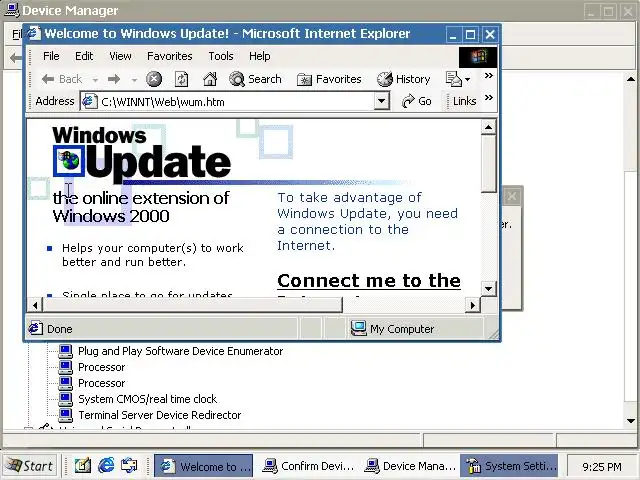
Task: Click the page icon in the address bar
Action: click(89, 101)
